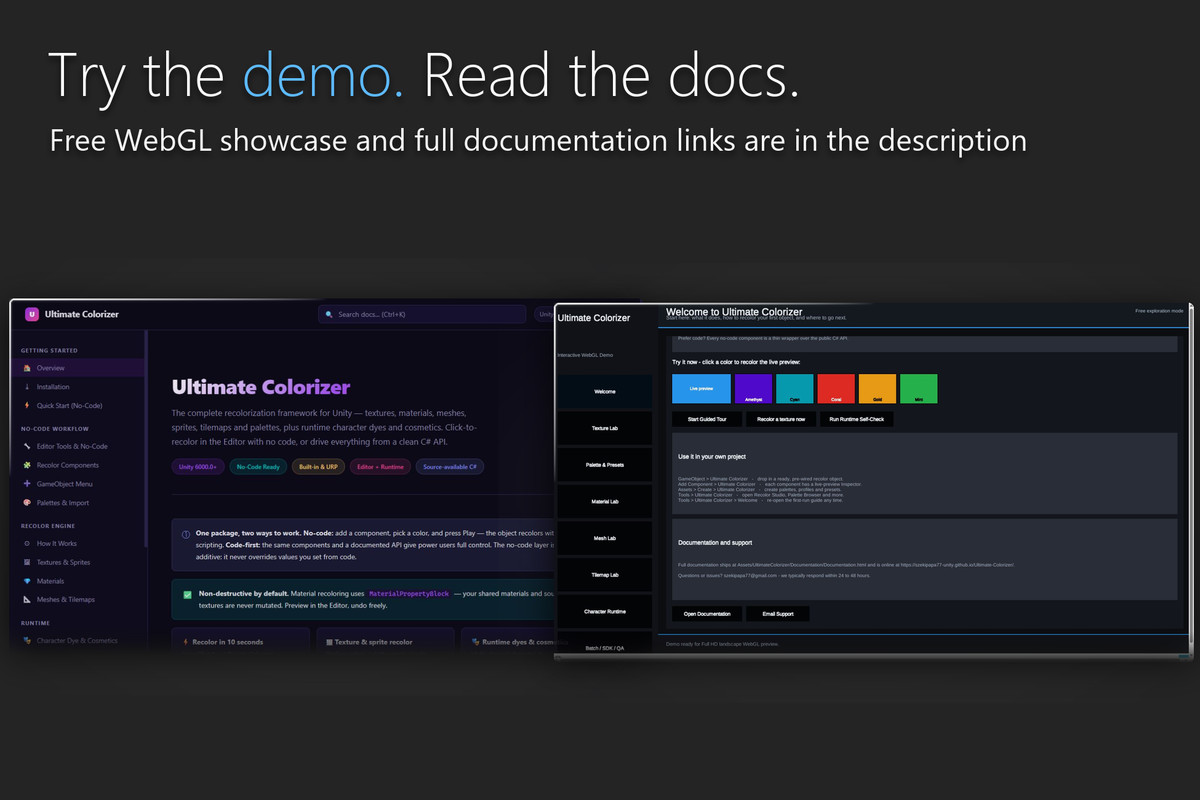Click the Built-in & URP badge
The width and height of the screenshot is (1200, 800).
(x=318, y=467)
